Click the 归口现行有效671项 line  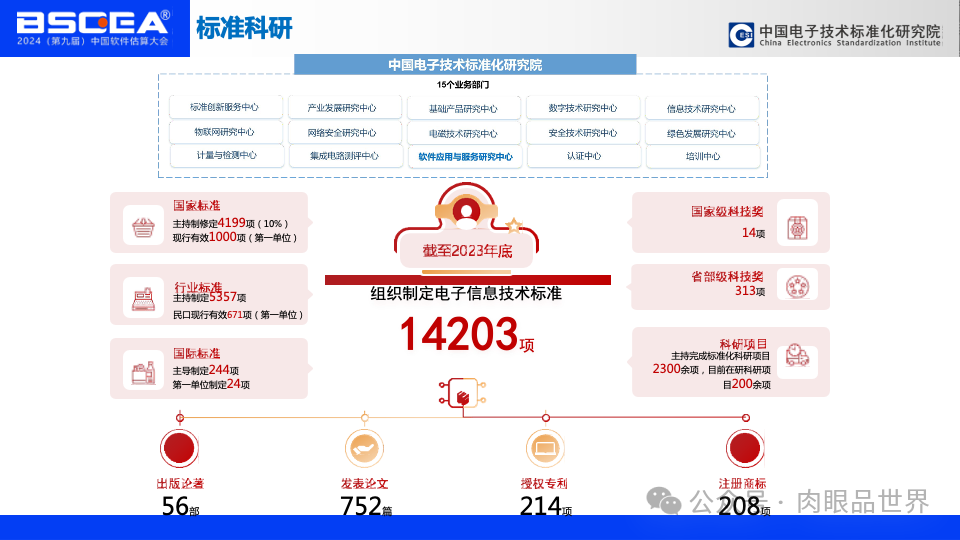(238, 315)
